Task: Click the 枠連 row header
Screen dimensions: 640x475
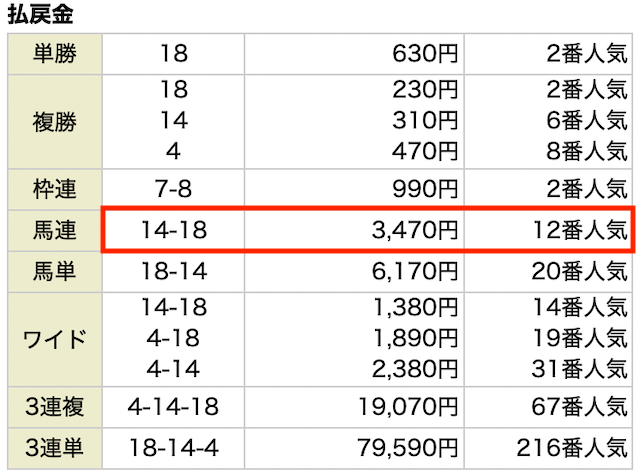Action: tap(55, 189)
